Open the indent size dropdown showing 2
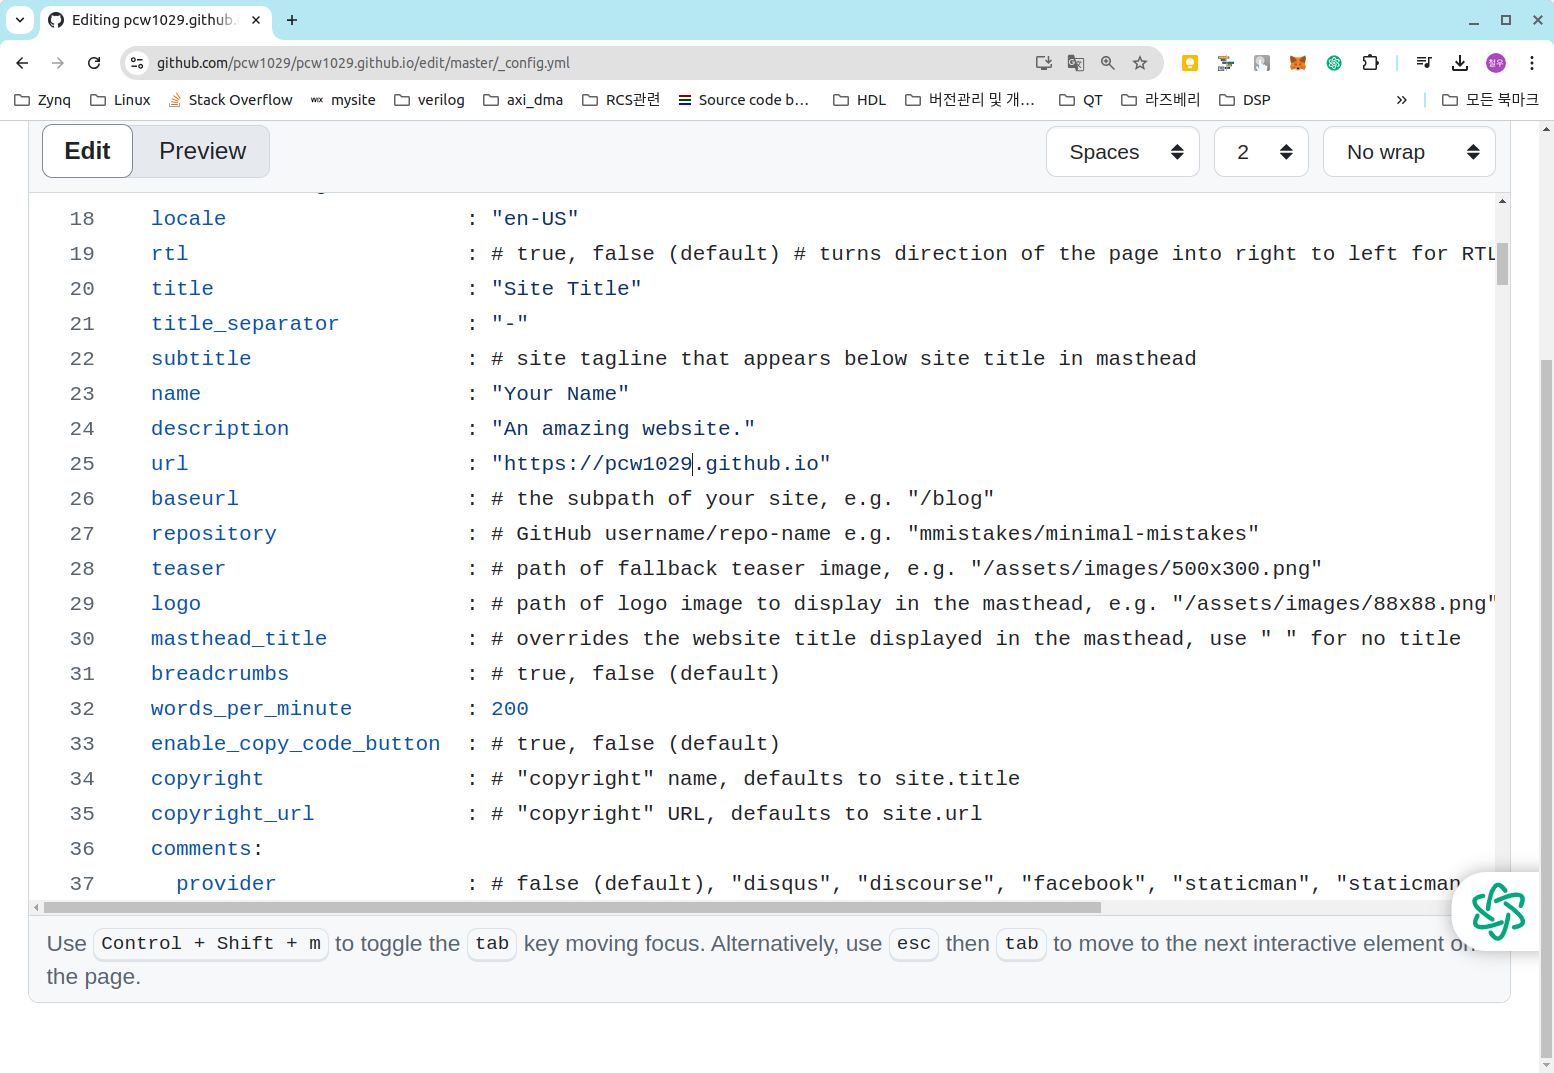The image size is (1554, 1073). 1261,151
